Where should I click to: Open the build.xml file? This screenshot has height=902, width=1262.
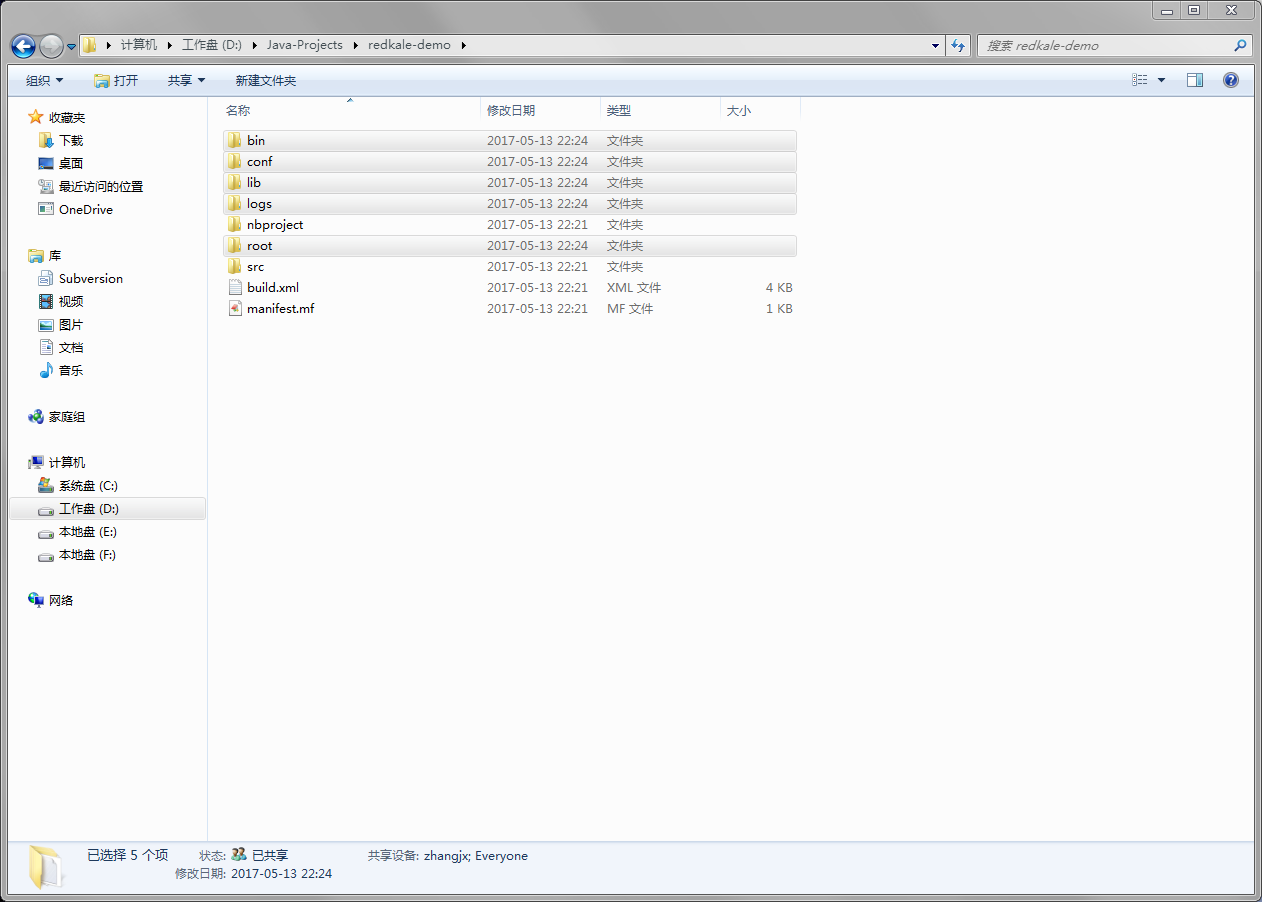272,288
